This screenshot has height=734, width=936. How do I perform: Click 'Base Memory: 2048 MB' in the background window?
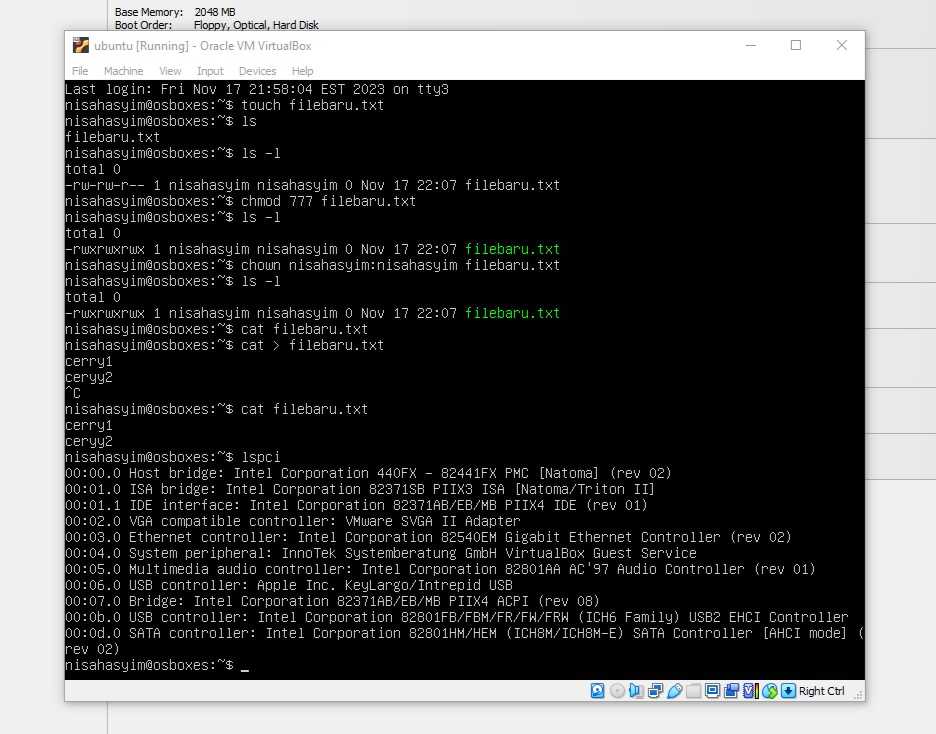point(175,12)
